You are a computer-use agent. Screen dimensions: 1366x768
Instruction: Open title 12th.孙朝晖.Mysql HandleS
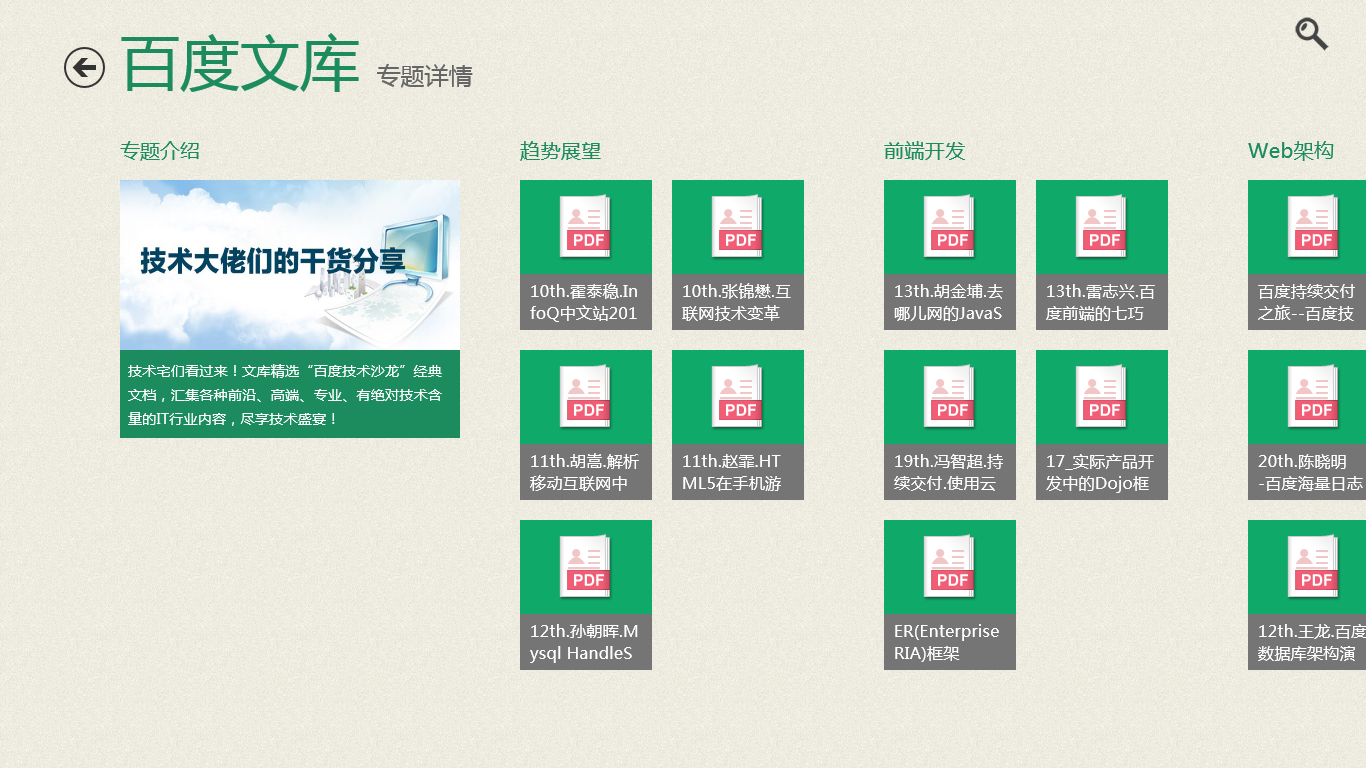tap(586, 642)
